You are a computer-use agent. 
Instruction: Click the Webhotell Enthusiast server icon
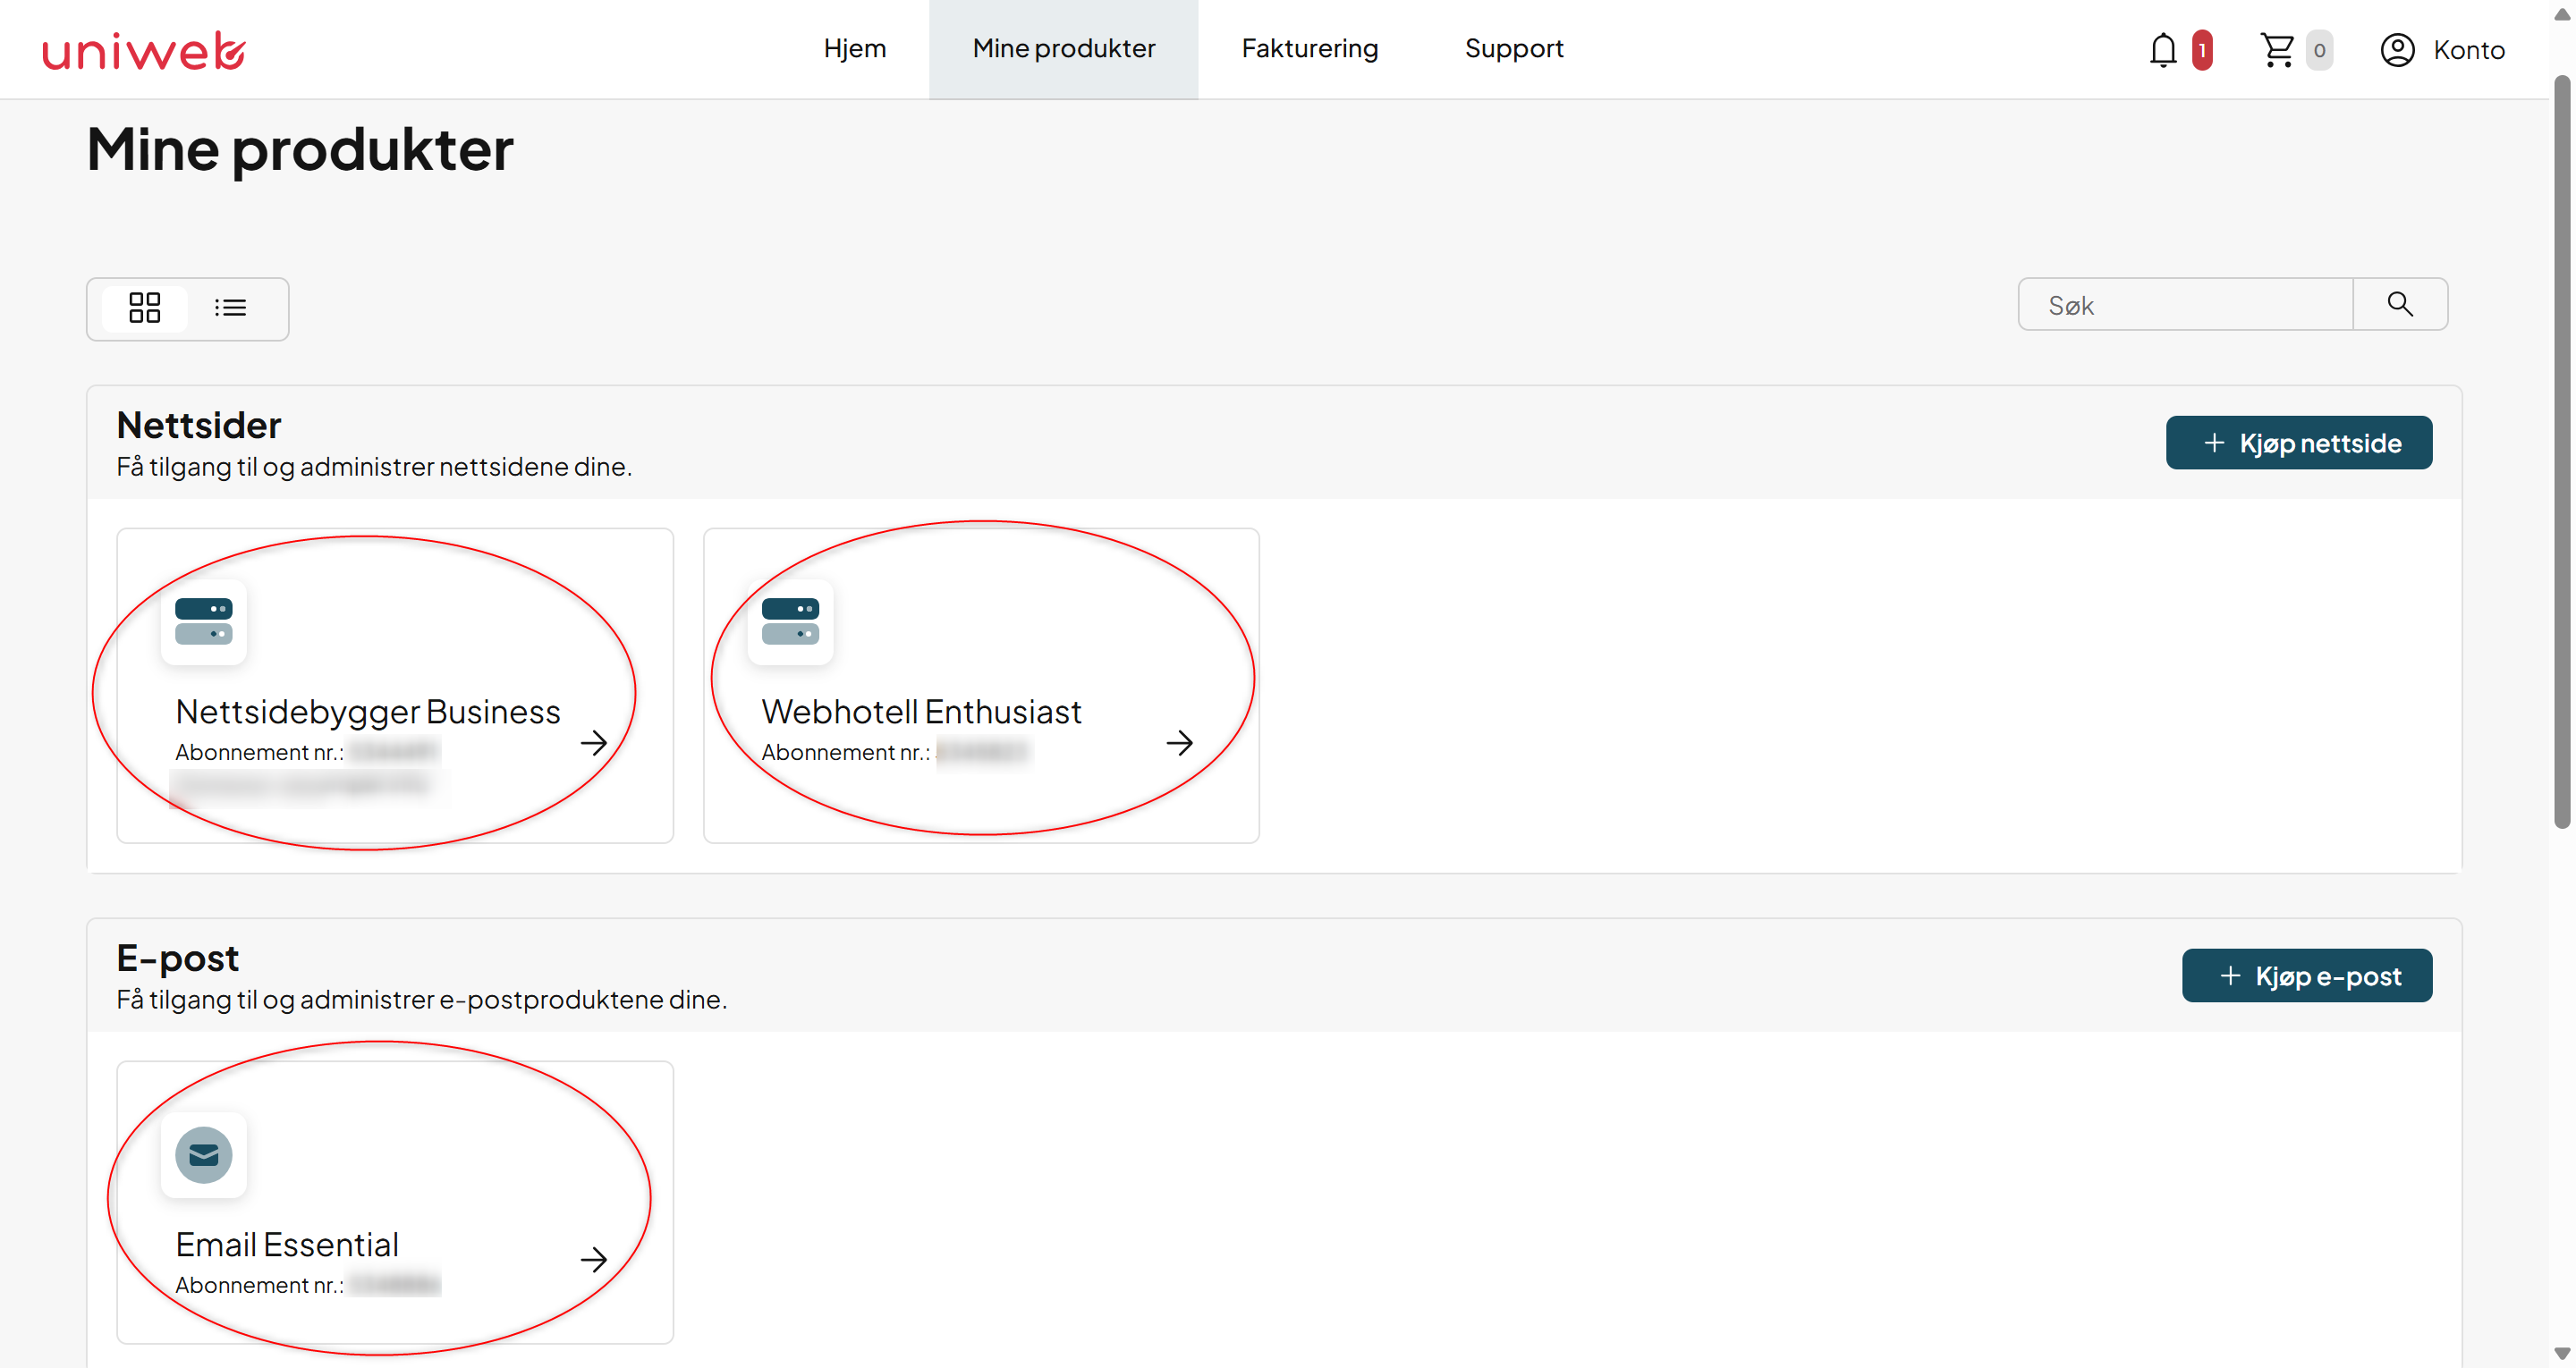coord(790,621)
